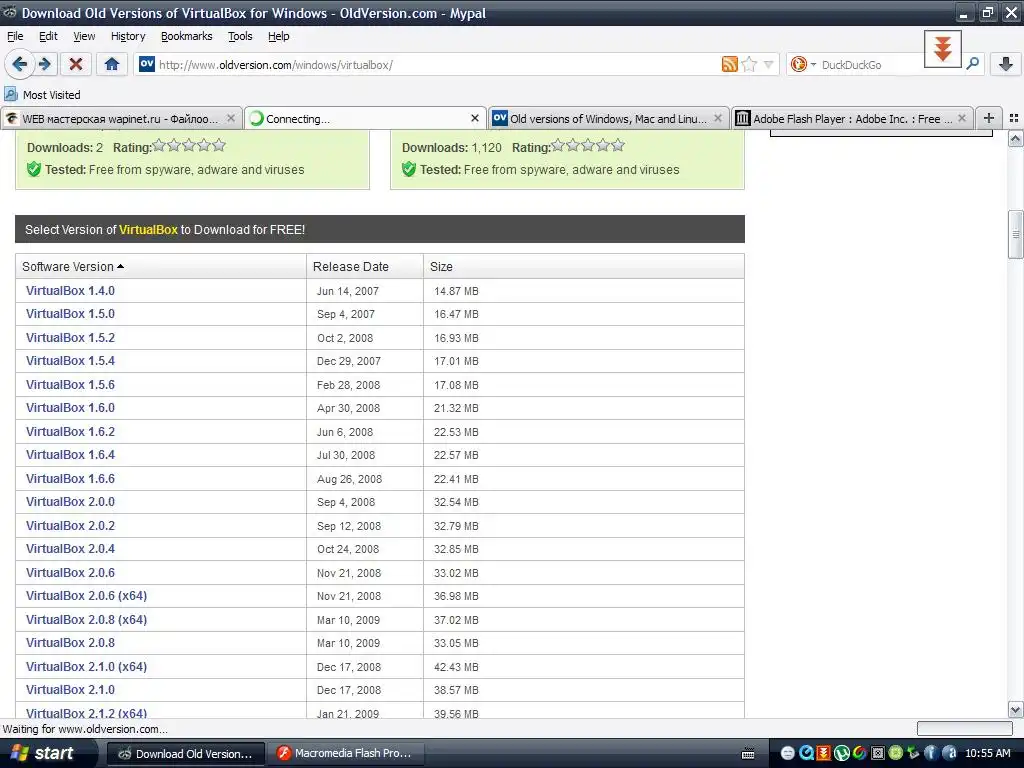Viewport: 1024px width, 768px height.
Task: Close the Adobe Flash Player tab
Action: [961, 118]
